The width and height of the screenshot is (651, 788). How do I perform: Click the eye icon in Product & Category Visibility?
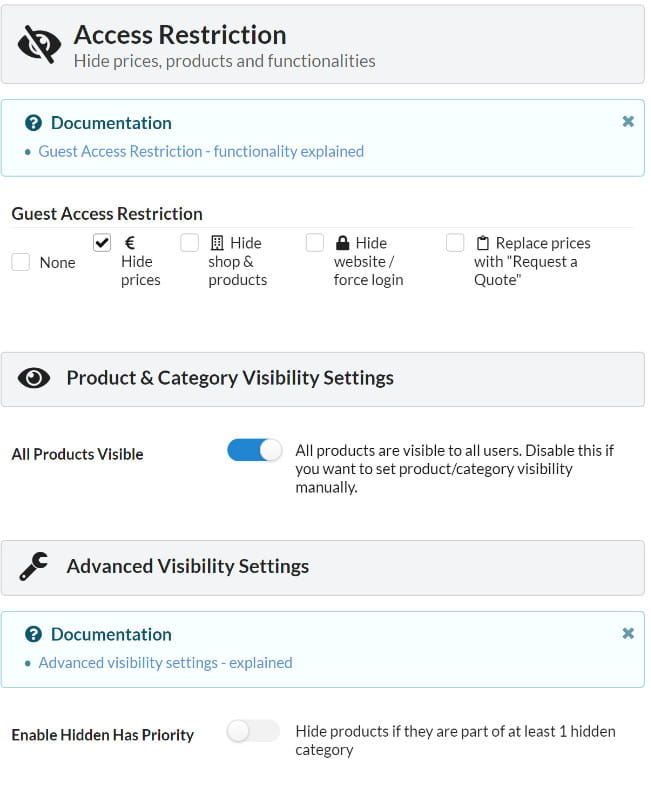coord(34,378)
